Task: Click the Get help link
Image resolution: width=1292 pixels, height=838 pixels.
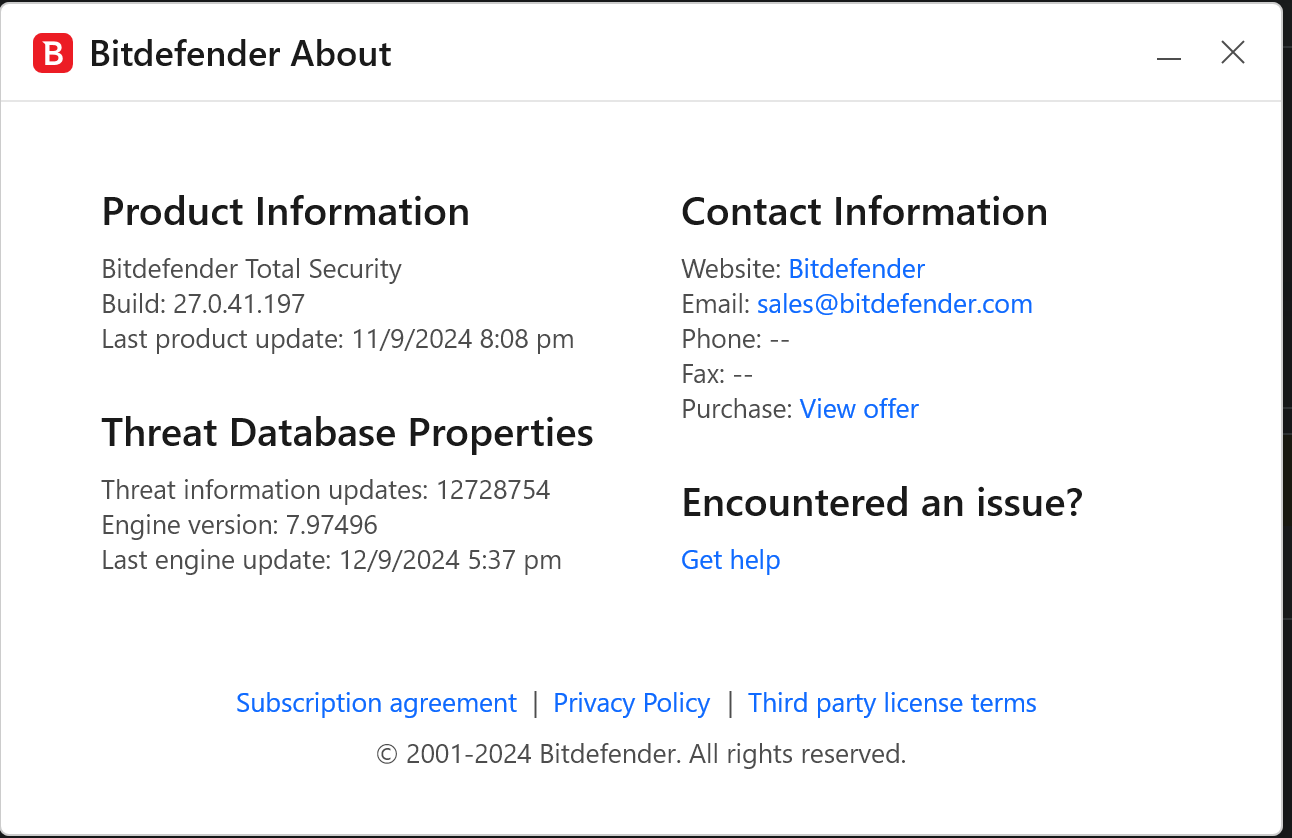Action: (730, 560)
